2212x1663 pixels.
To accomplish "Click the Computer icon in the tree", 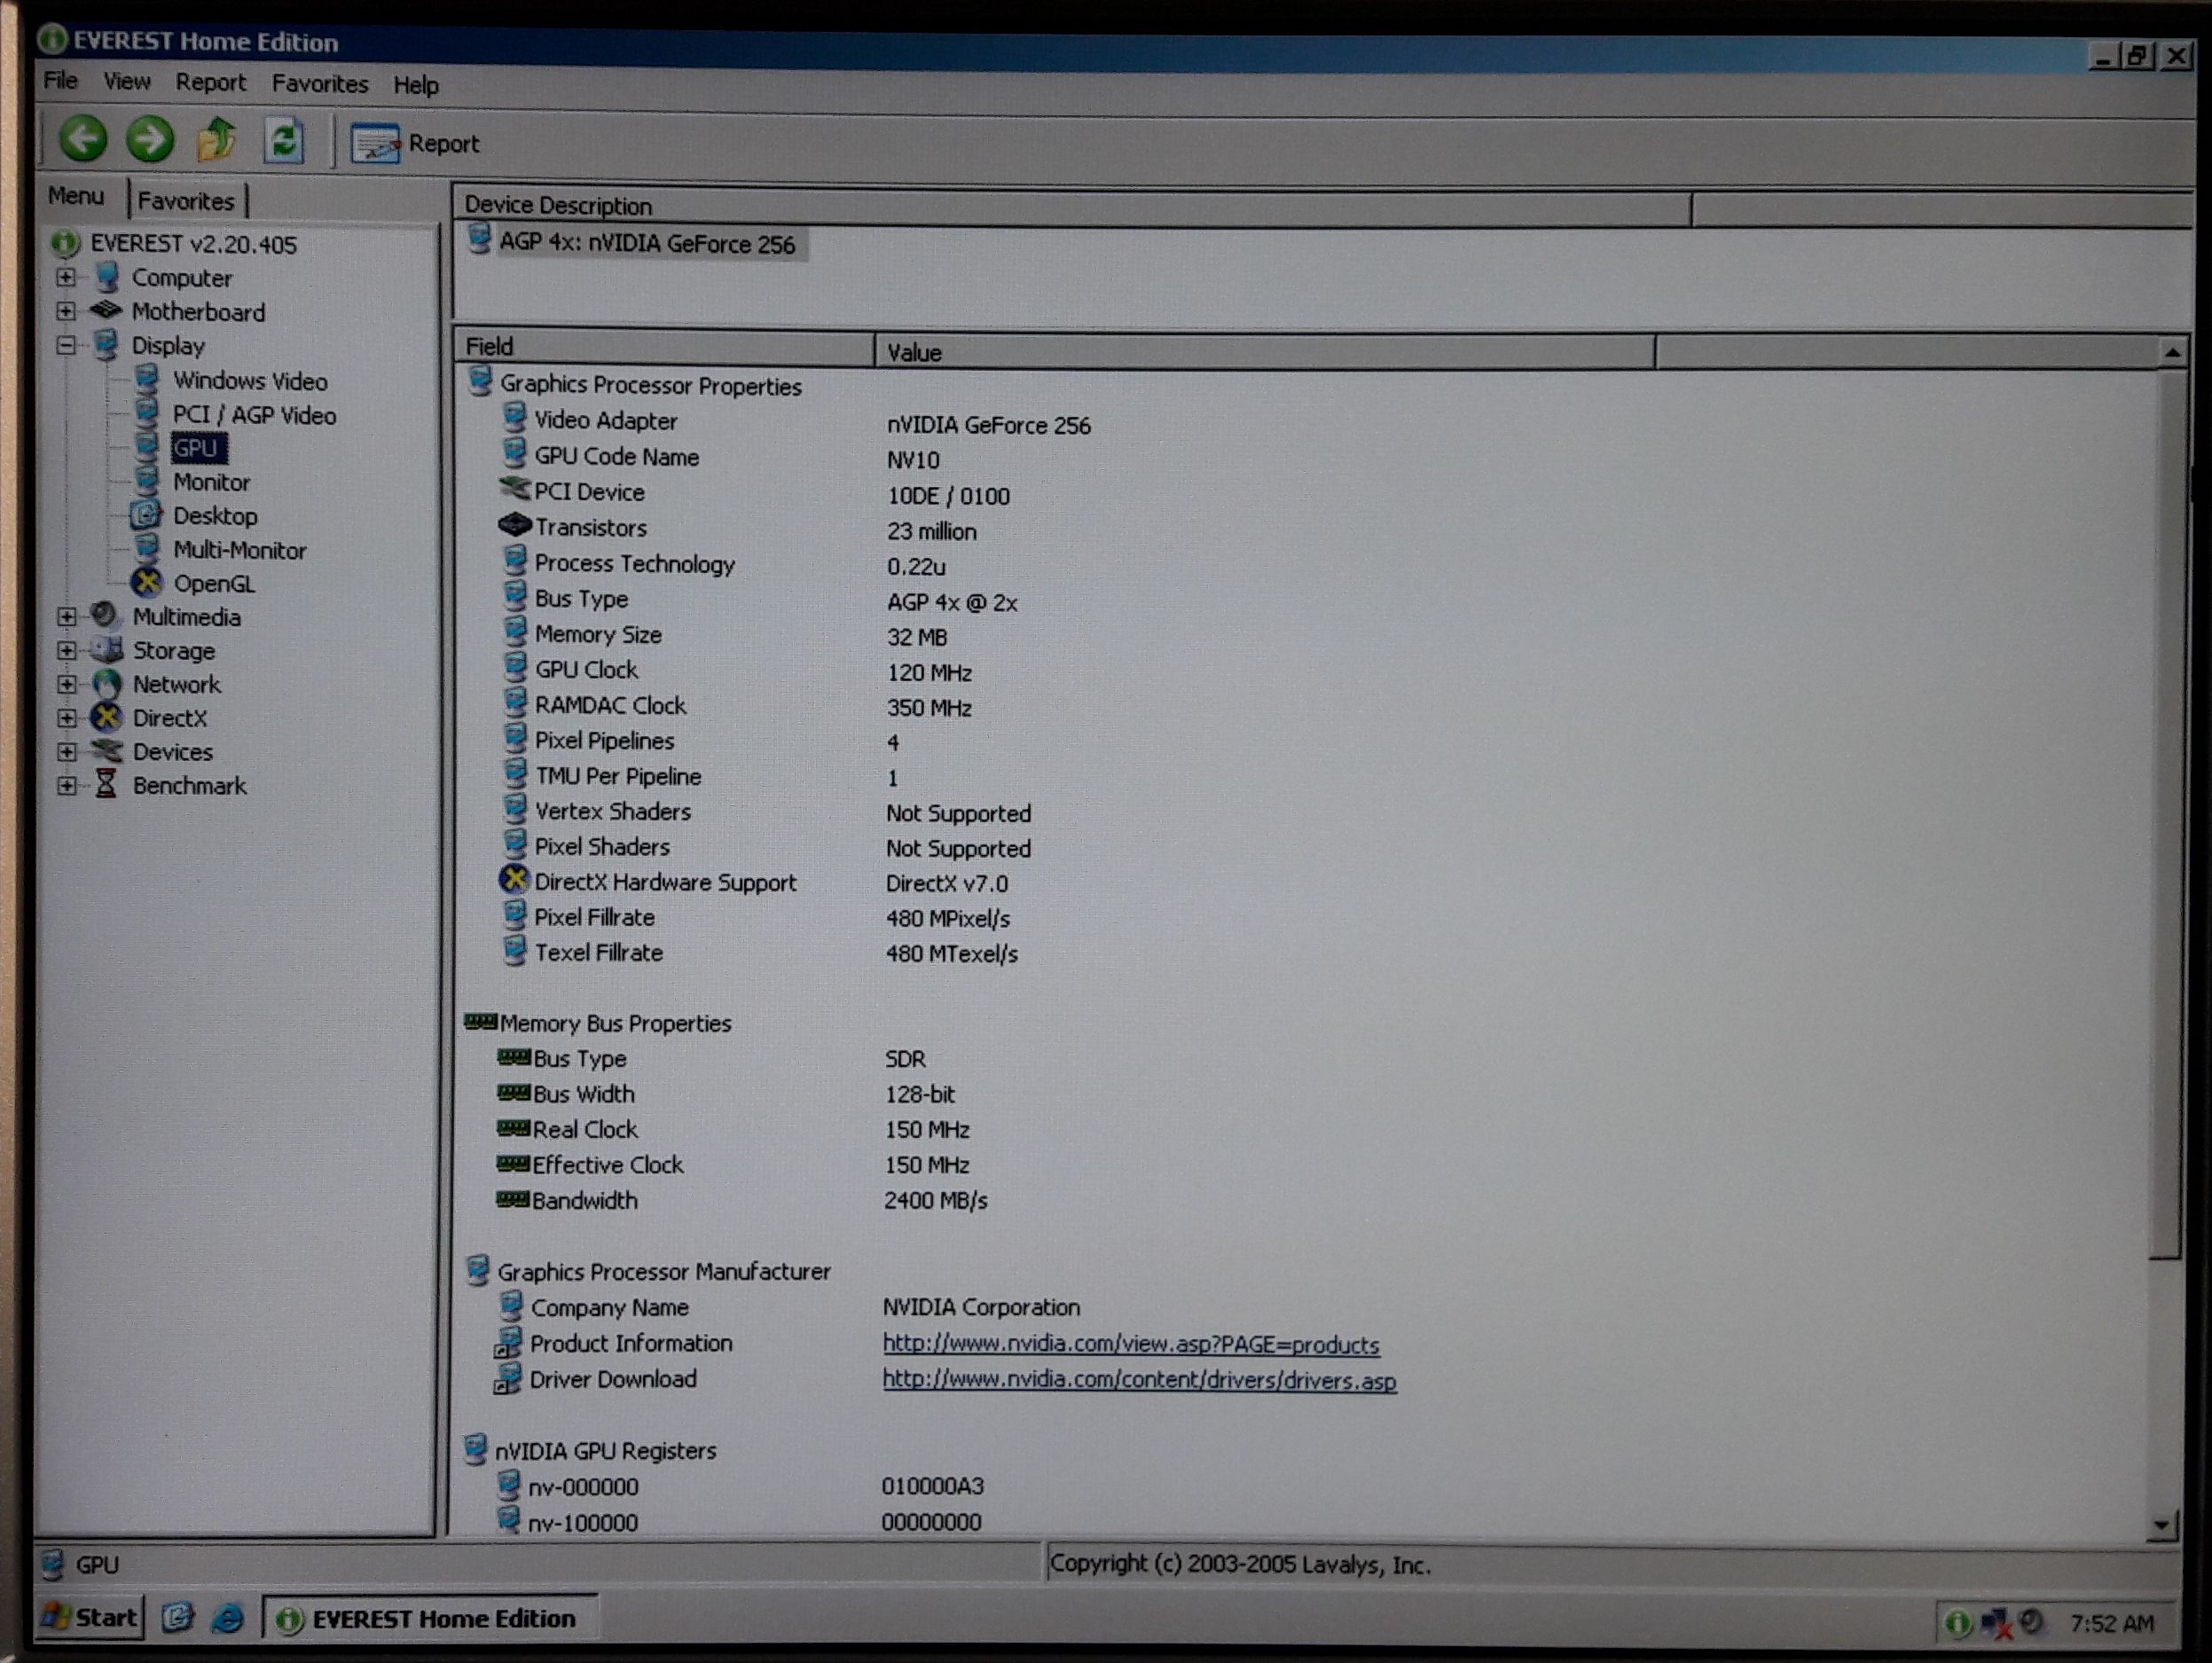I will click(x=107, y=277).
